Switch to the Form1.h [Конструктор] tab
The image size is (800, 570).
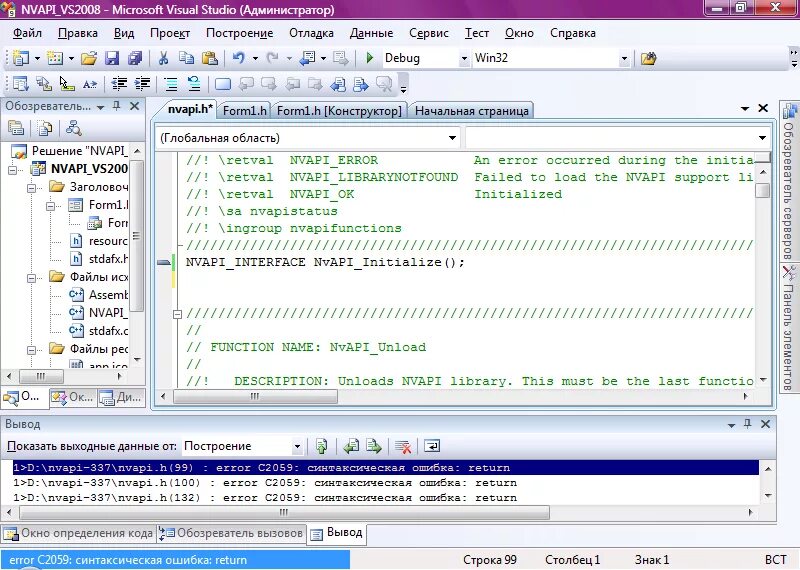click(339, 111)
